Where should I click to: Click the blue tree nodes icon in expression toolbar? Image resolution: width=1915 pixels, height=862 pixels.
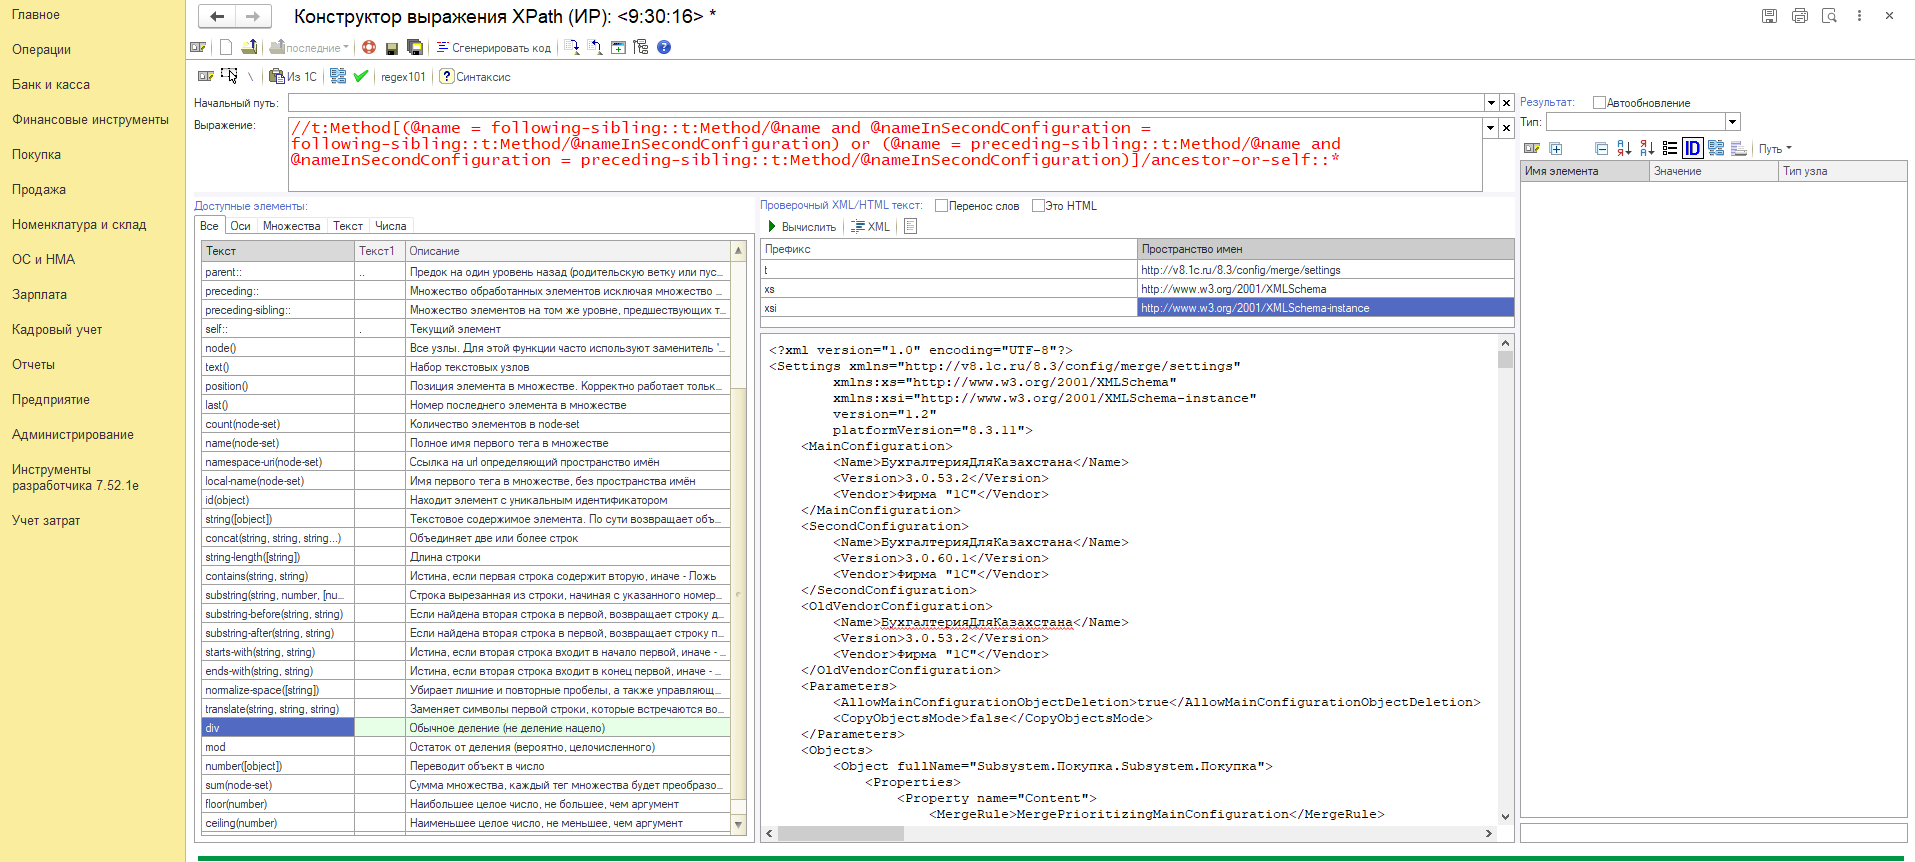pos(338,76)
